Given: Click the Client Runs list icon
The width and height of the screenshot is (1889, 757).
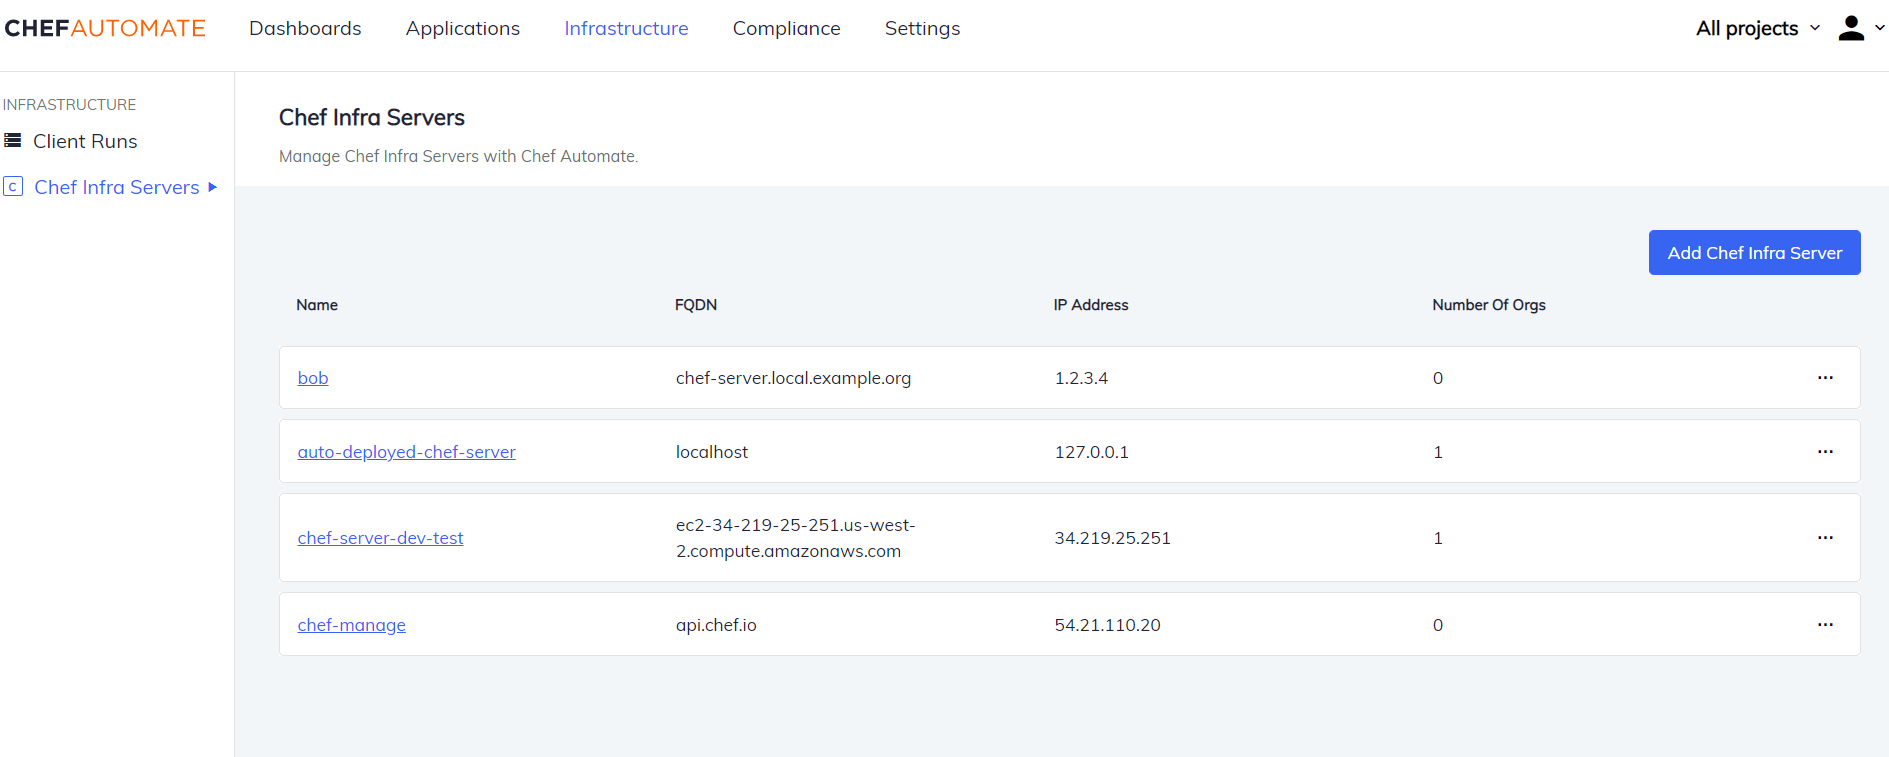Looking at the screenshot, I should 13,141.
